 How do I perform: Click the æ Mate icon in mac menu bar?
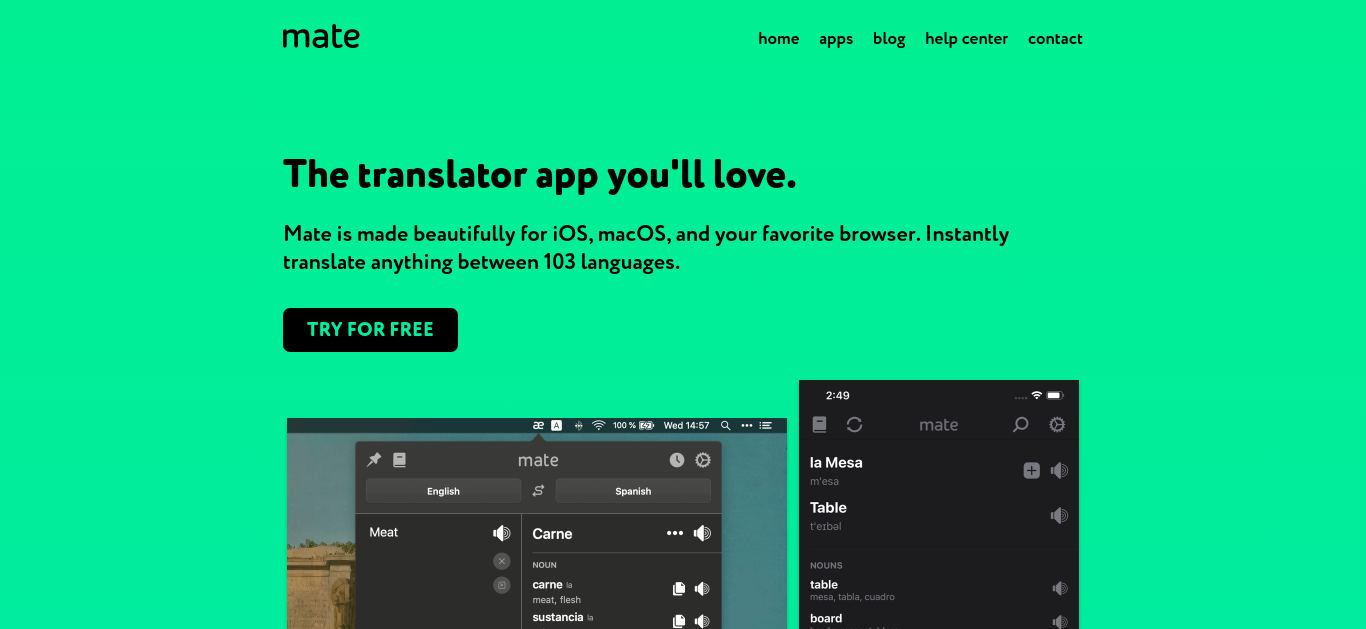pos(538,425)
